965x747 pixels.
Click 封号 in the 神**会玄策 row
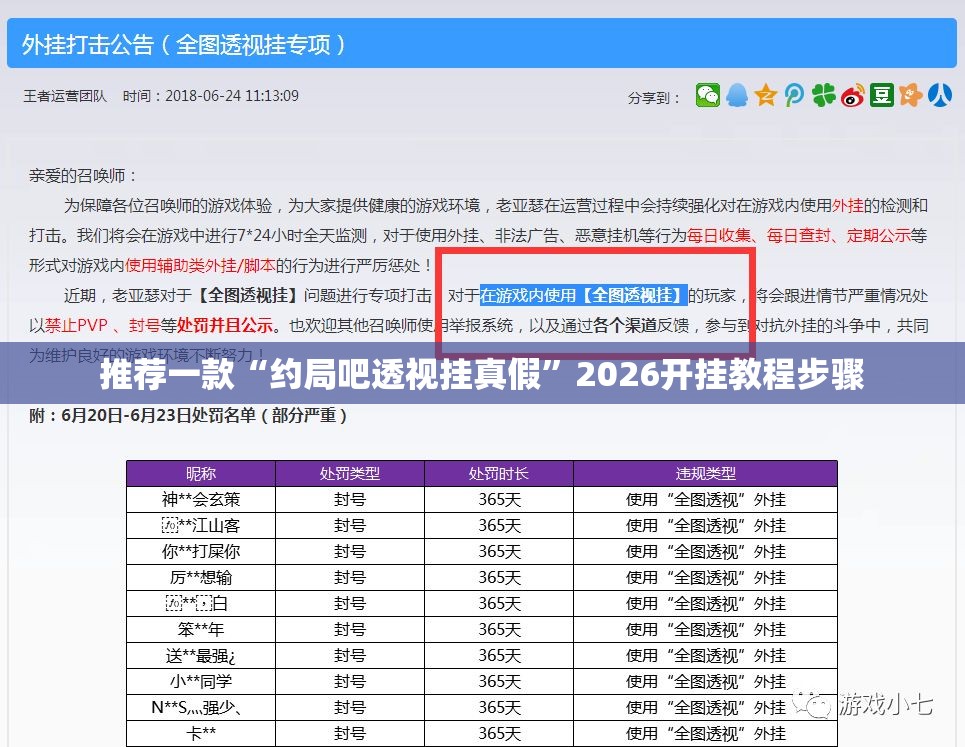coord(350,499)
